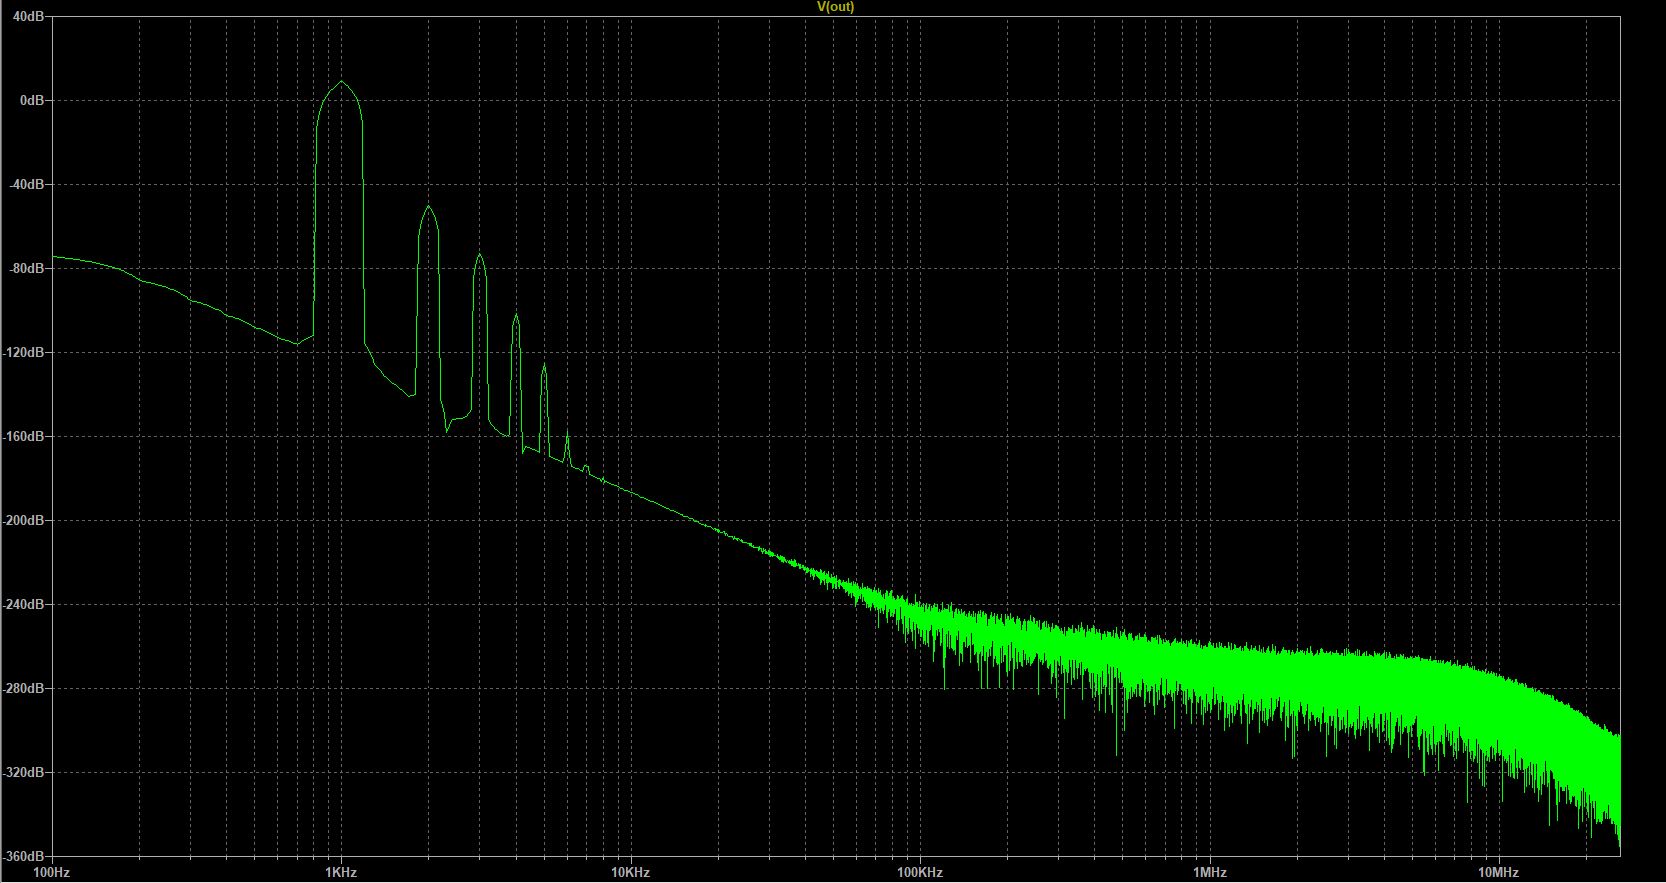
Task: Click the 0dB axis label
Action: click(x=34, y=101)
